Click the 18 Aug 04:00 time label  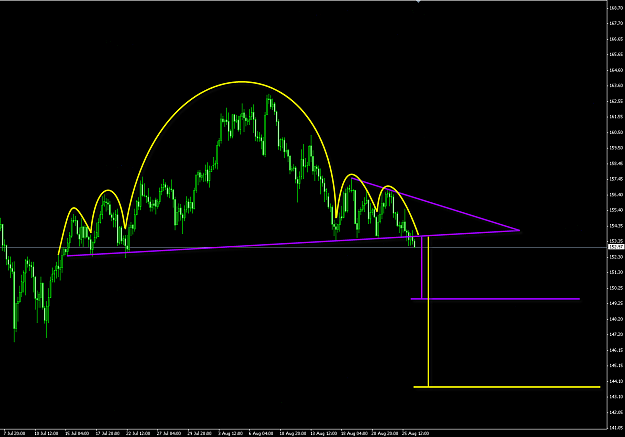point(354,433)
